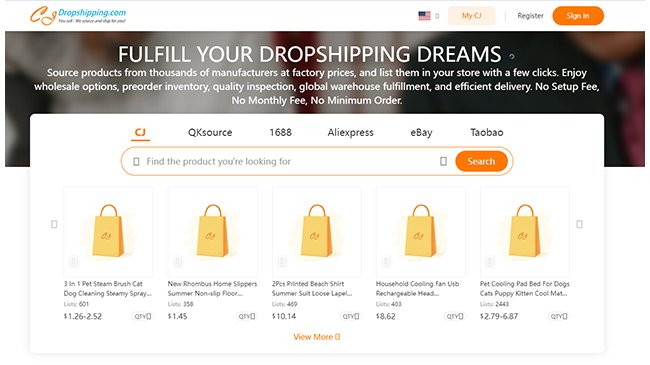Click the small icon on Home Slippers image
Screen dimensions: 650x365
[178, 261]
